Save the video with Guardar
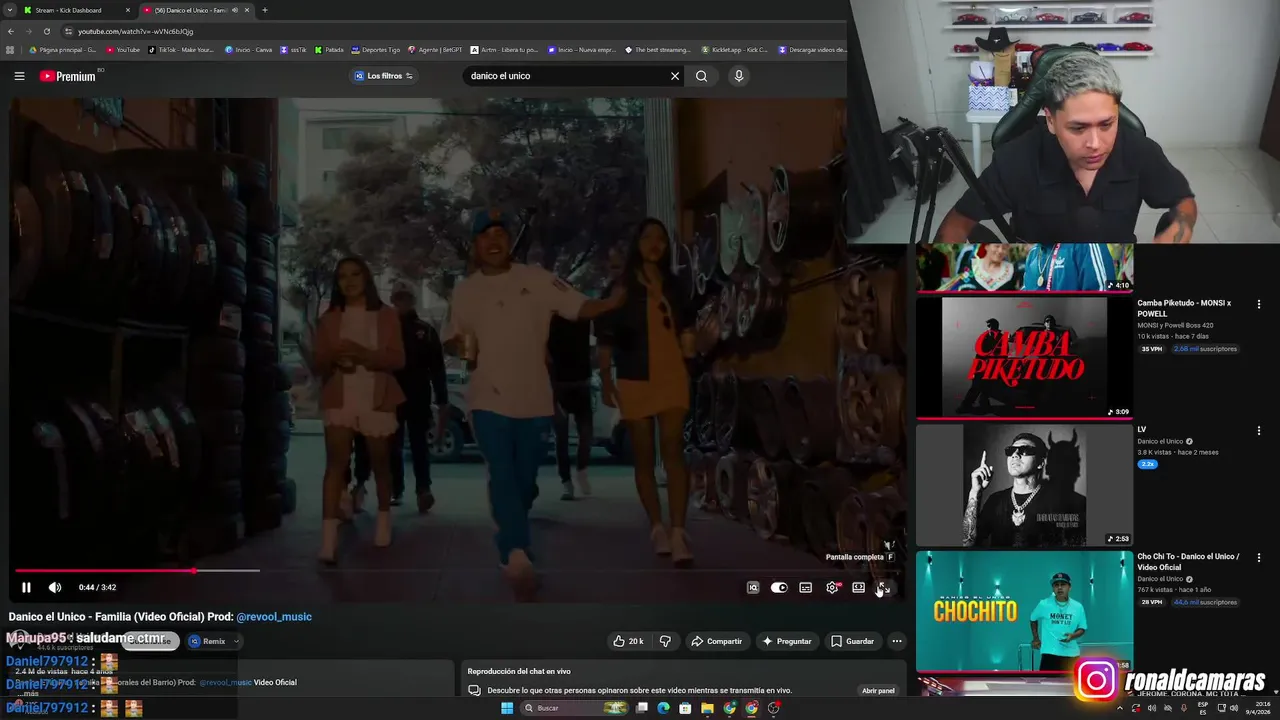Viewport: 1280px width, 720px height. [x=852, y=641]
